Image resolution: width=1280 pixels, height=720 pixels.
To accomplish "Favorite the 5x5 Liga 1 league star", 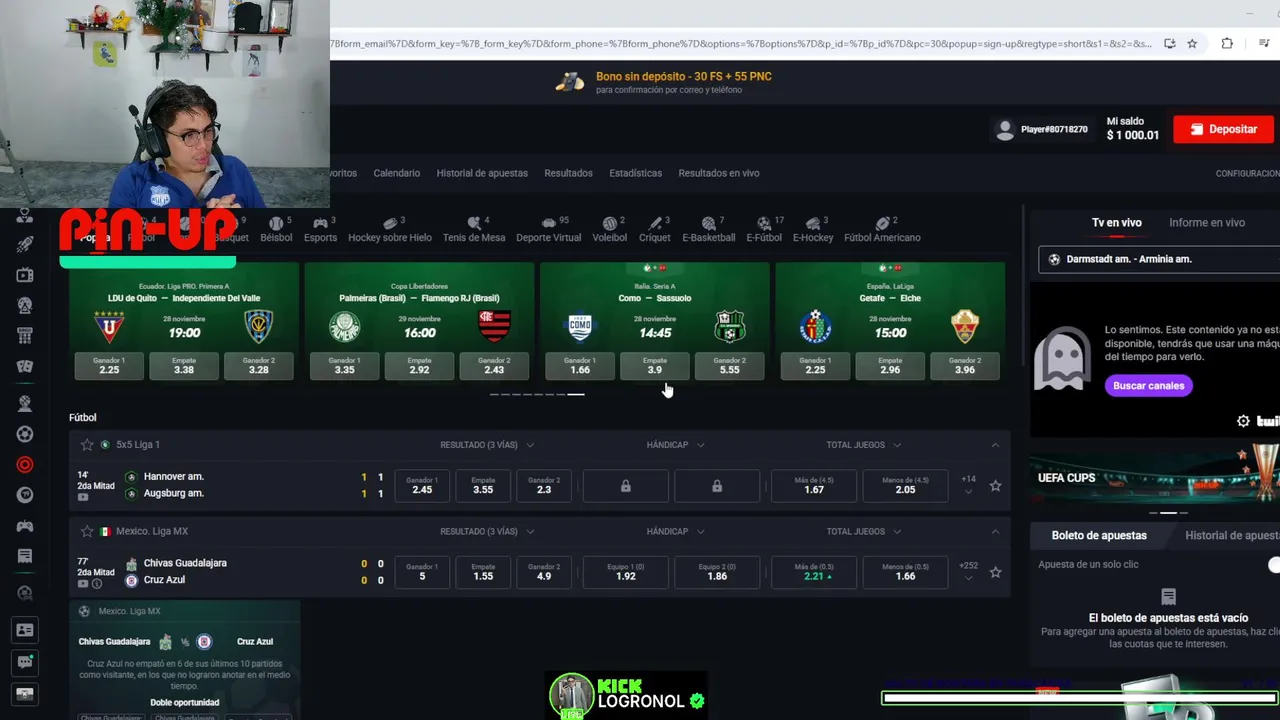I will tap(87, 444).
